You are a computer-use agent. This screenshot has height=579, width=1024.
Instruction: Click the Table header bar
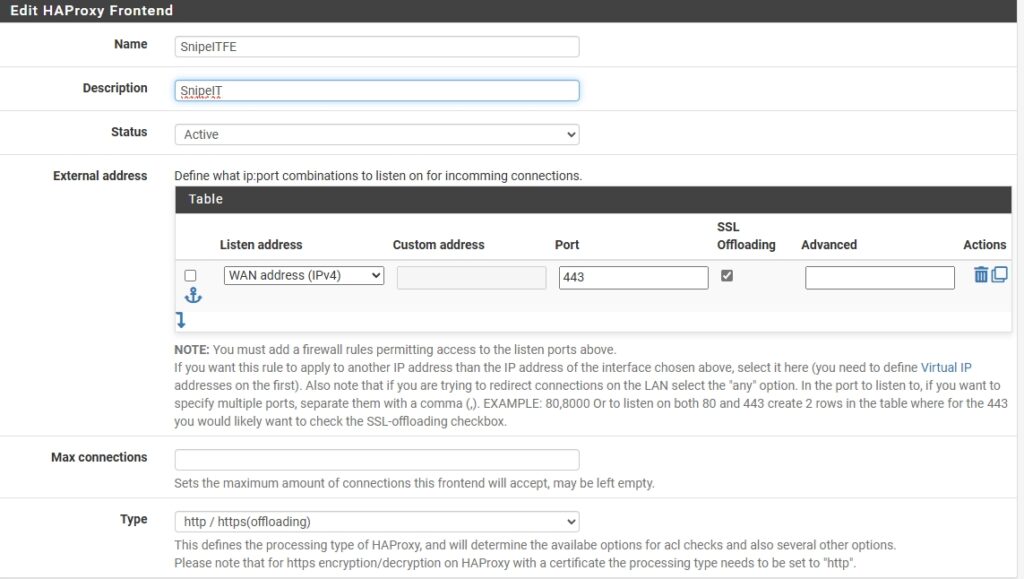593,200
